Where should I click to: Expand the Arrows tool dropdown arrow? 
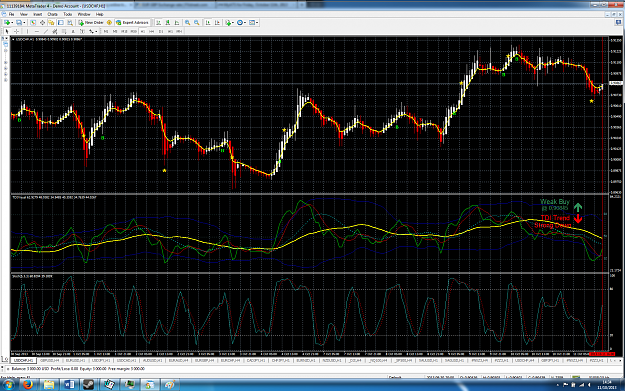[x=96, y=31]
